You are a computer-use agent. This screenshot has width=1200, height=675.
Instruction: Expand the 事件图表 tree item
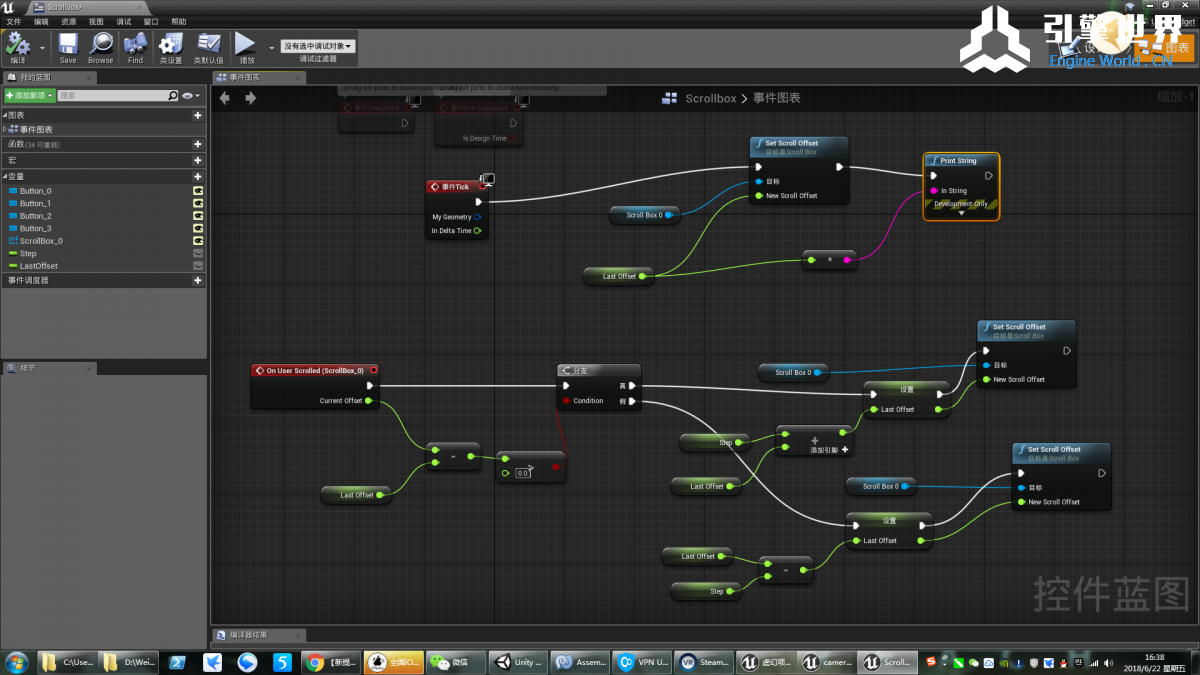coord(4,129)
